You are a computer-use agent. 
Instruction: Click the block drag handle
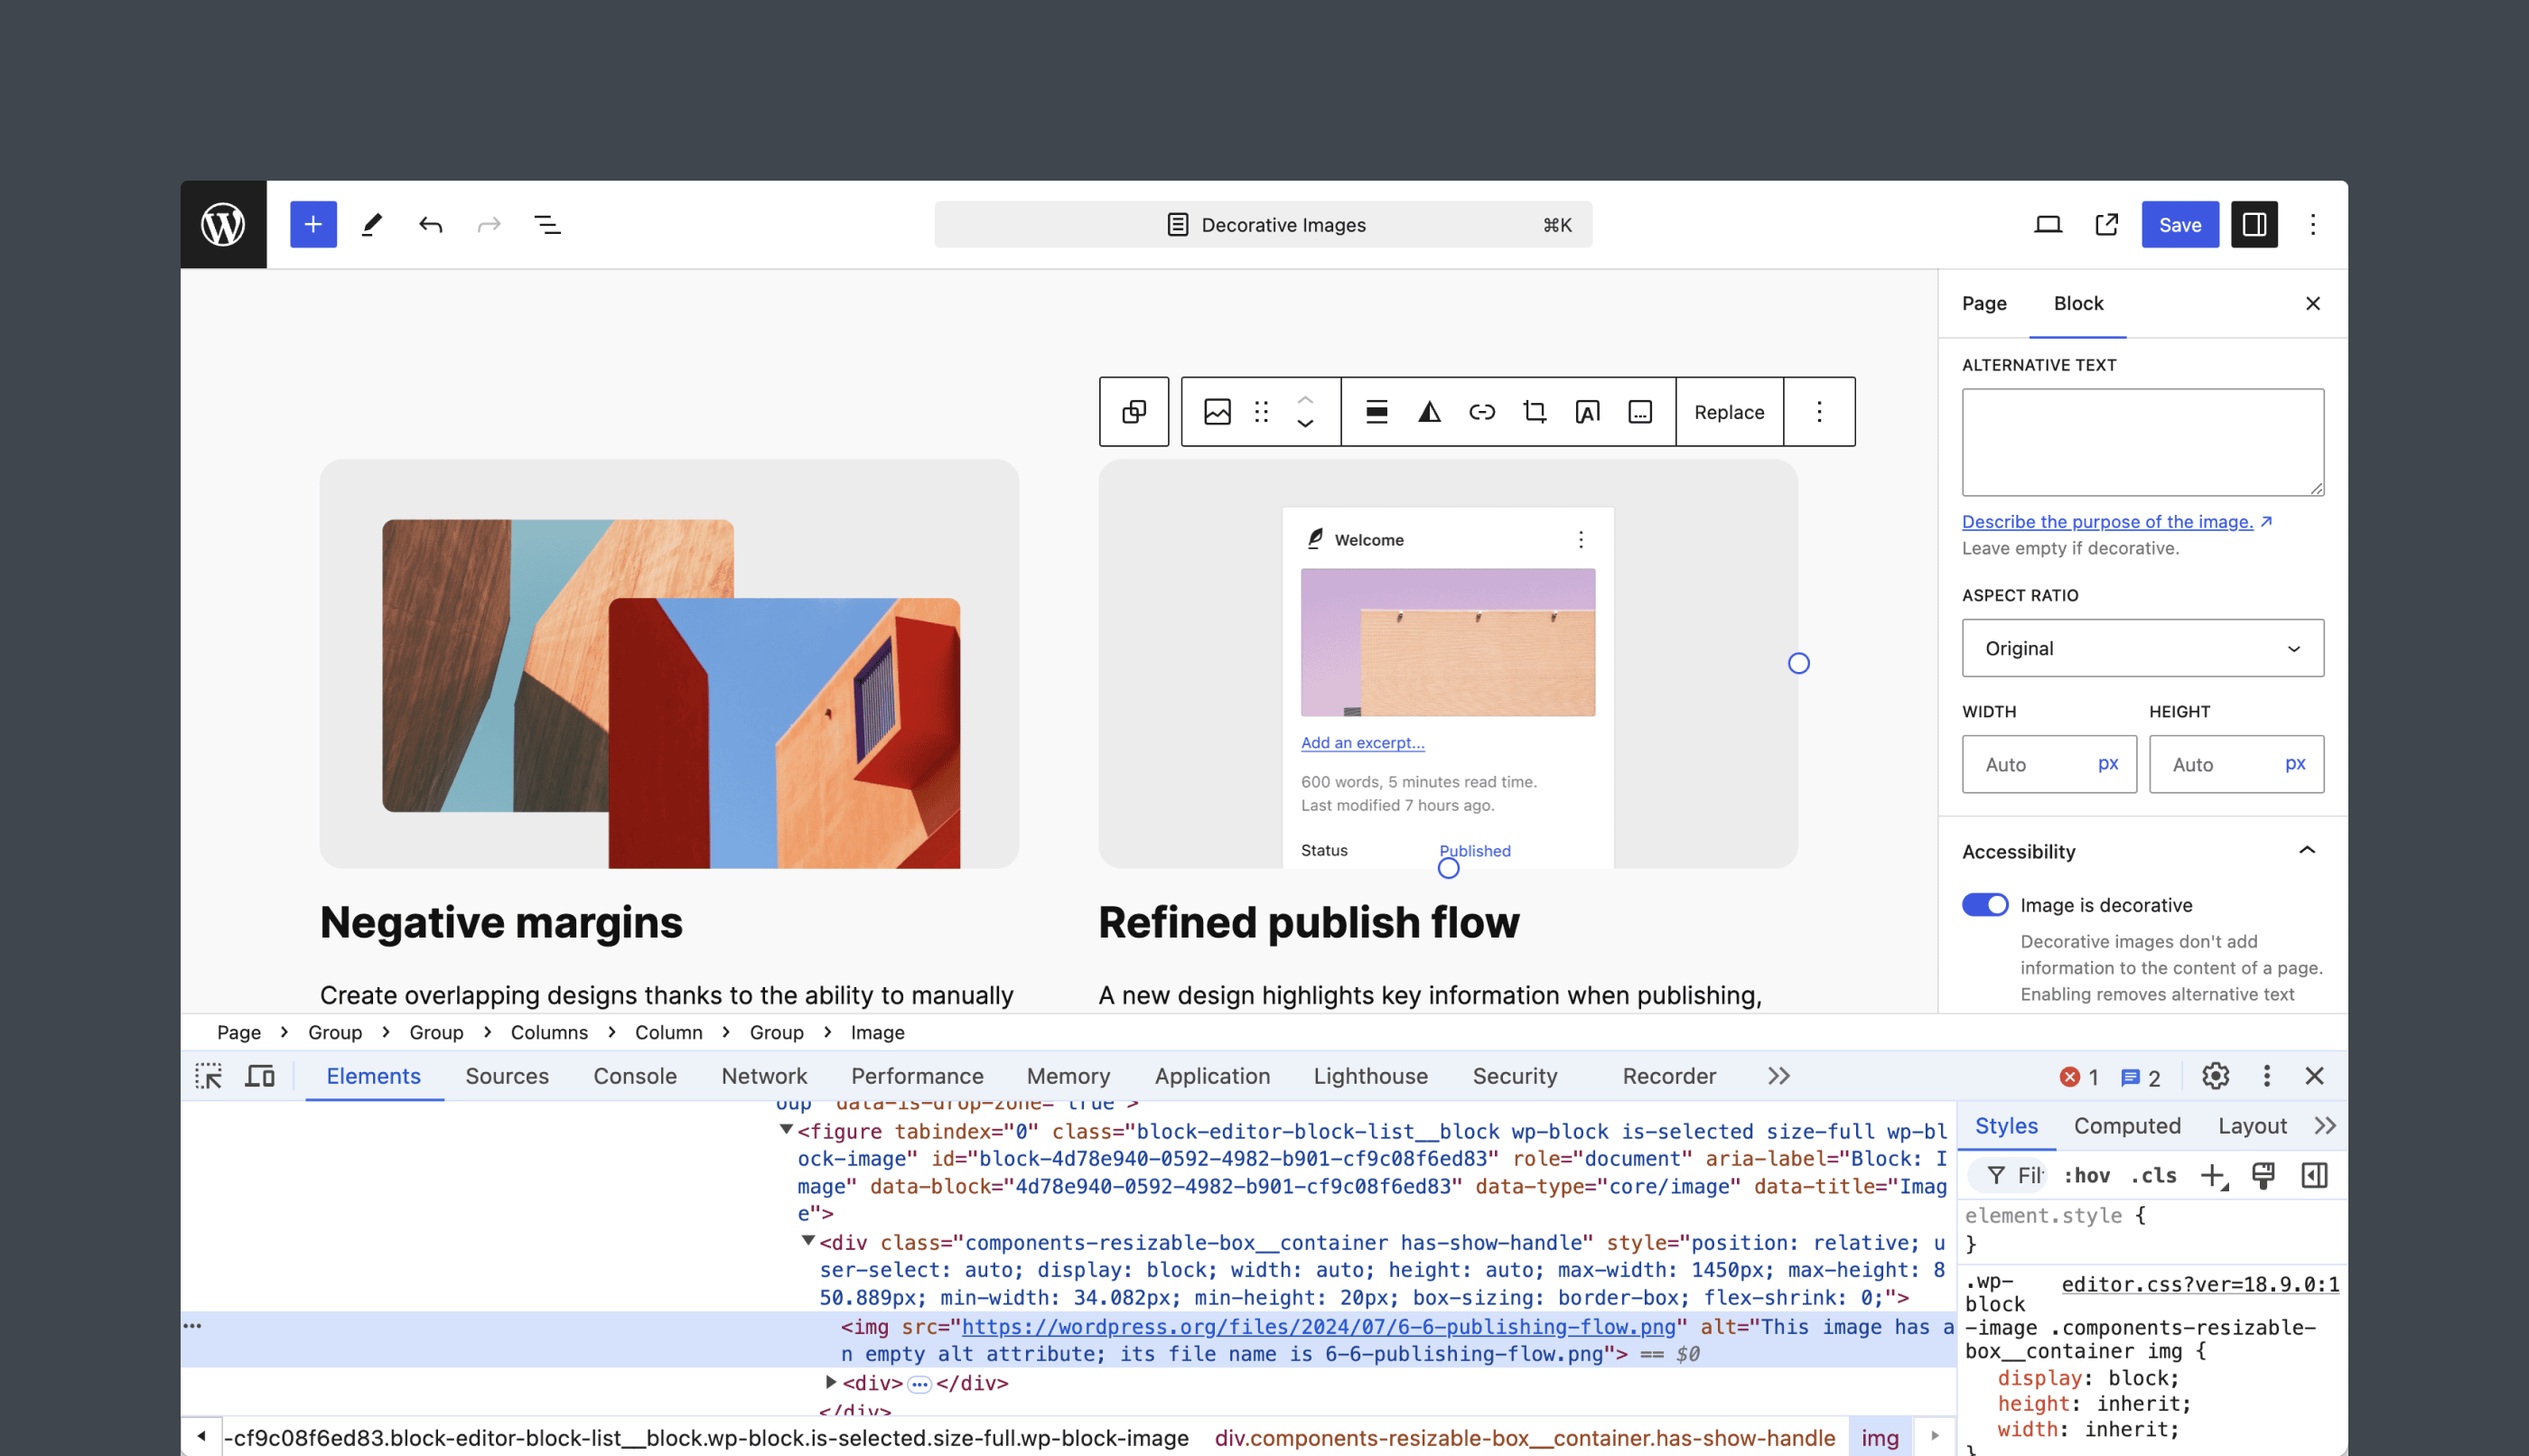tap(1262, 412)
